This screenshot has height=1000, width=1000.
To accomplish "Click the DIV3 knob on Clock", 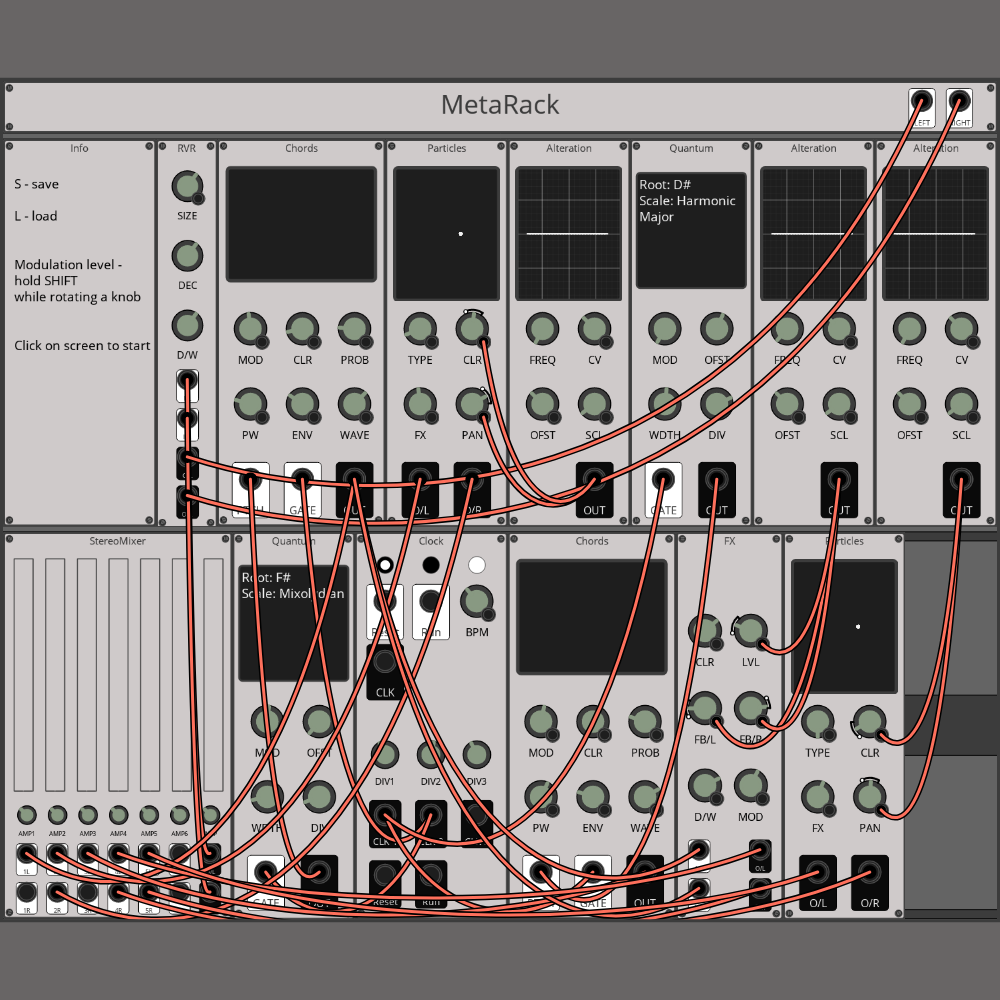I will 476,755.
